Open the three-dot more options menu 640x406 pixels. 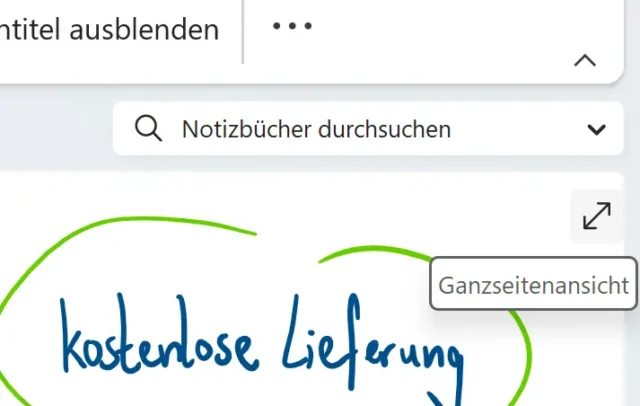tap(292, 27)
